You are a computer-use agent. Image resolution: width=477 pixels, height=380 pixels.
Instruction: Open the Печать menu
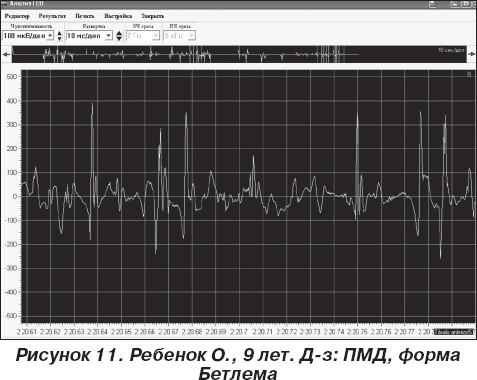pyautogui.click(x=85, y=16)
